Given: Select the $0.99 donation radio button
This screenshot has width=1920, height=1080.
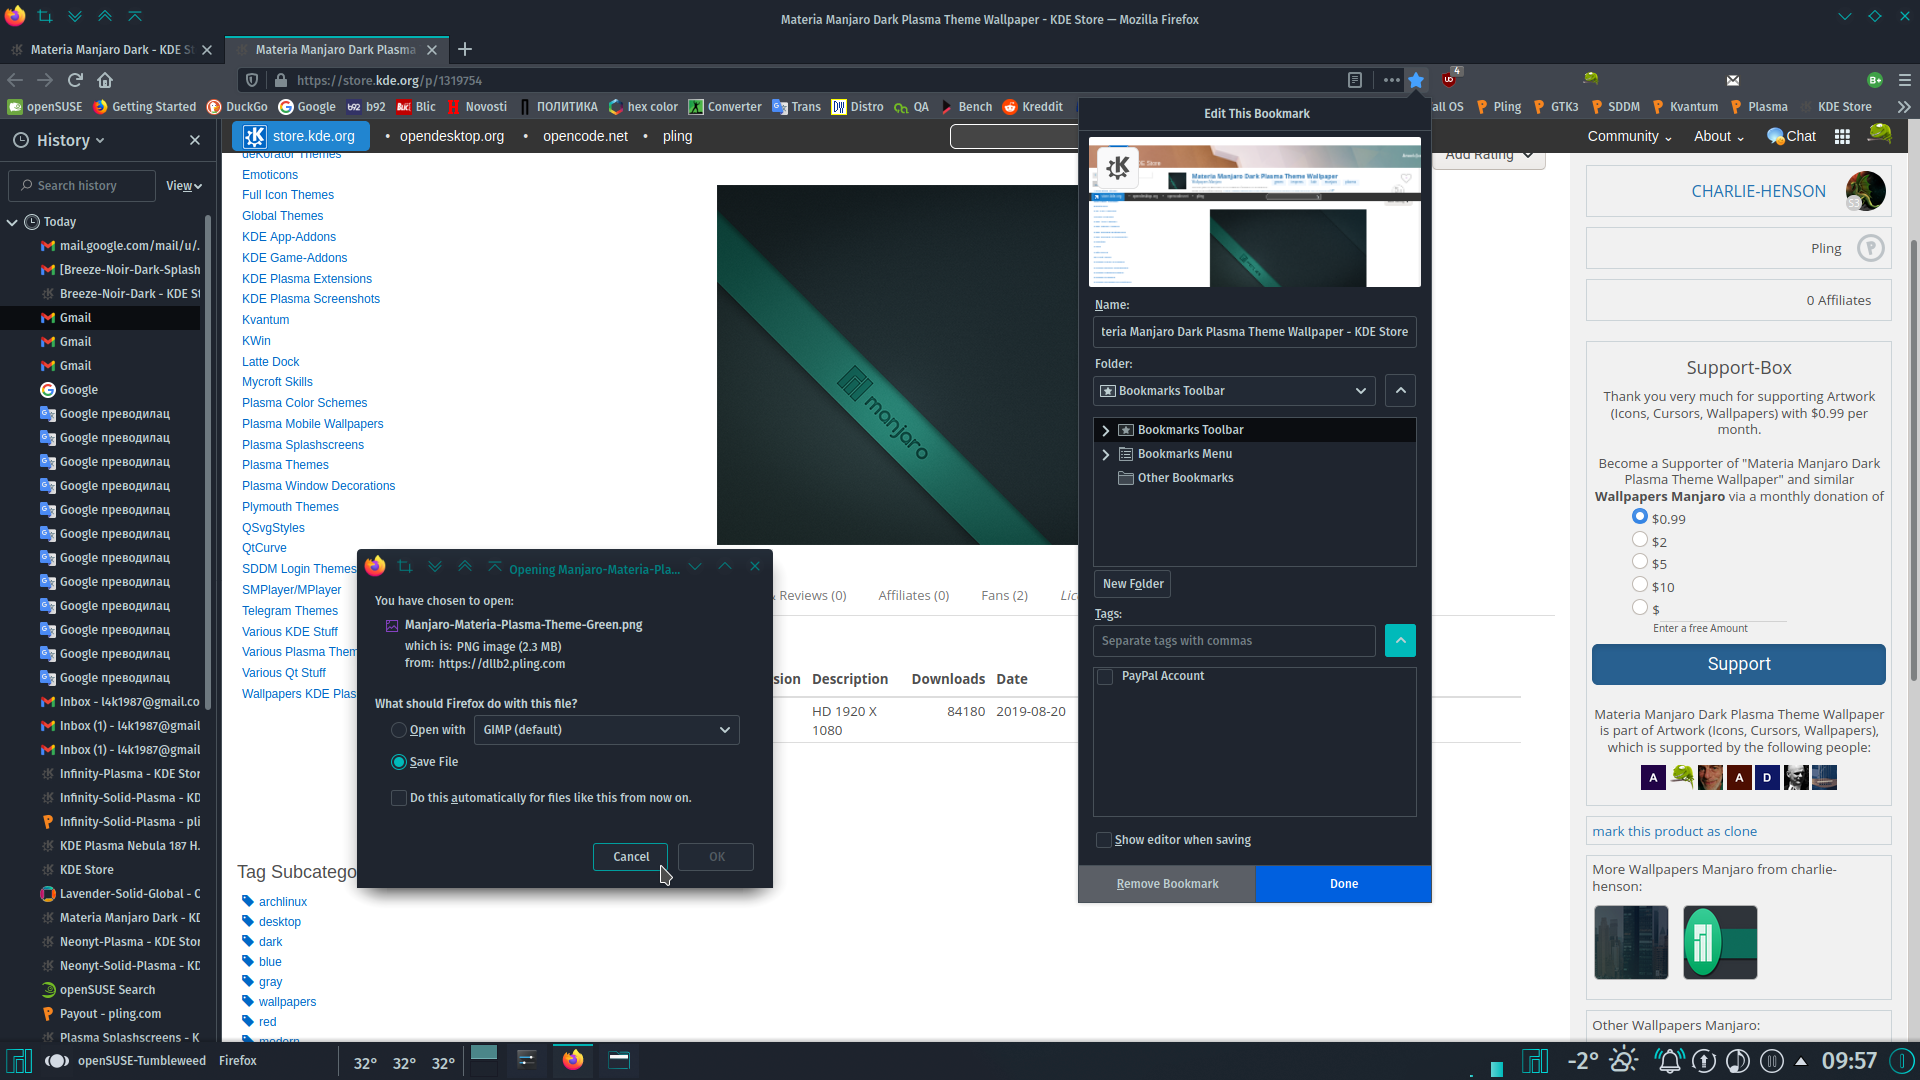Looking at the screenshot, I should [1640, 517].
